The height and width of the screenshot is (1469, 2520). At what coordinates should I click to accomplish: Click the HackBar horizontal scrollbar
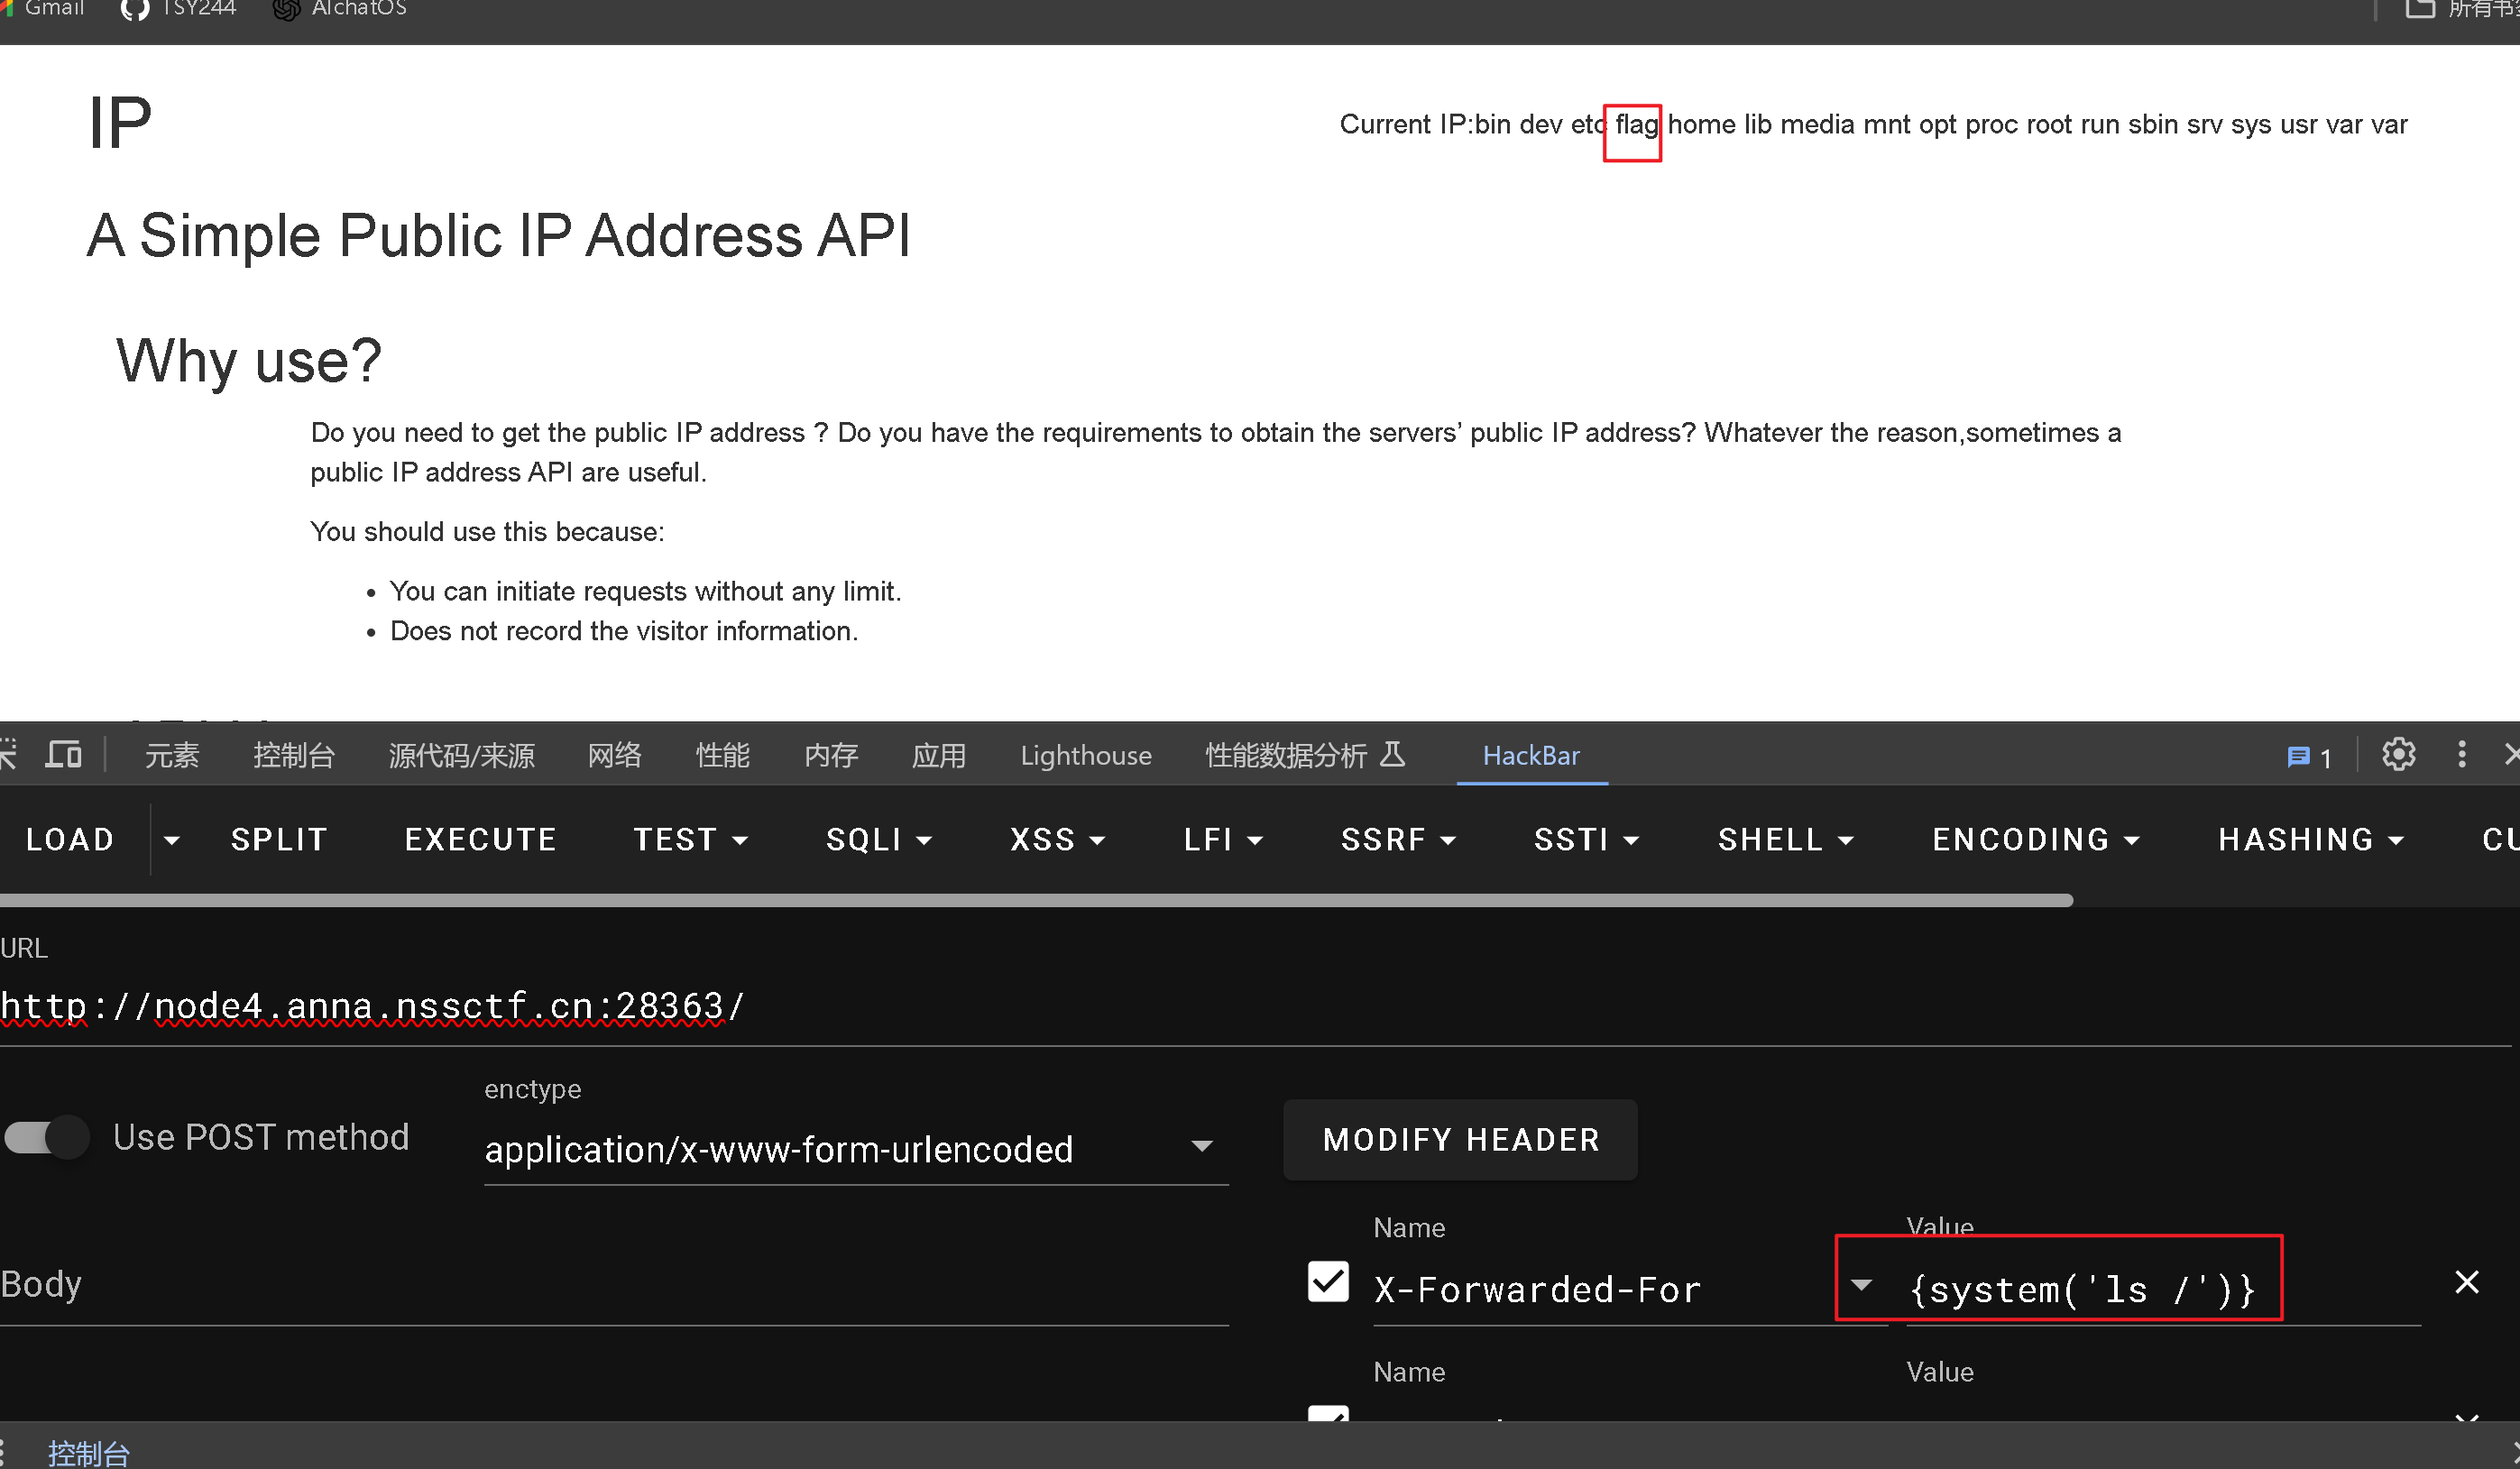click(x=1035, y=900)
